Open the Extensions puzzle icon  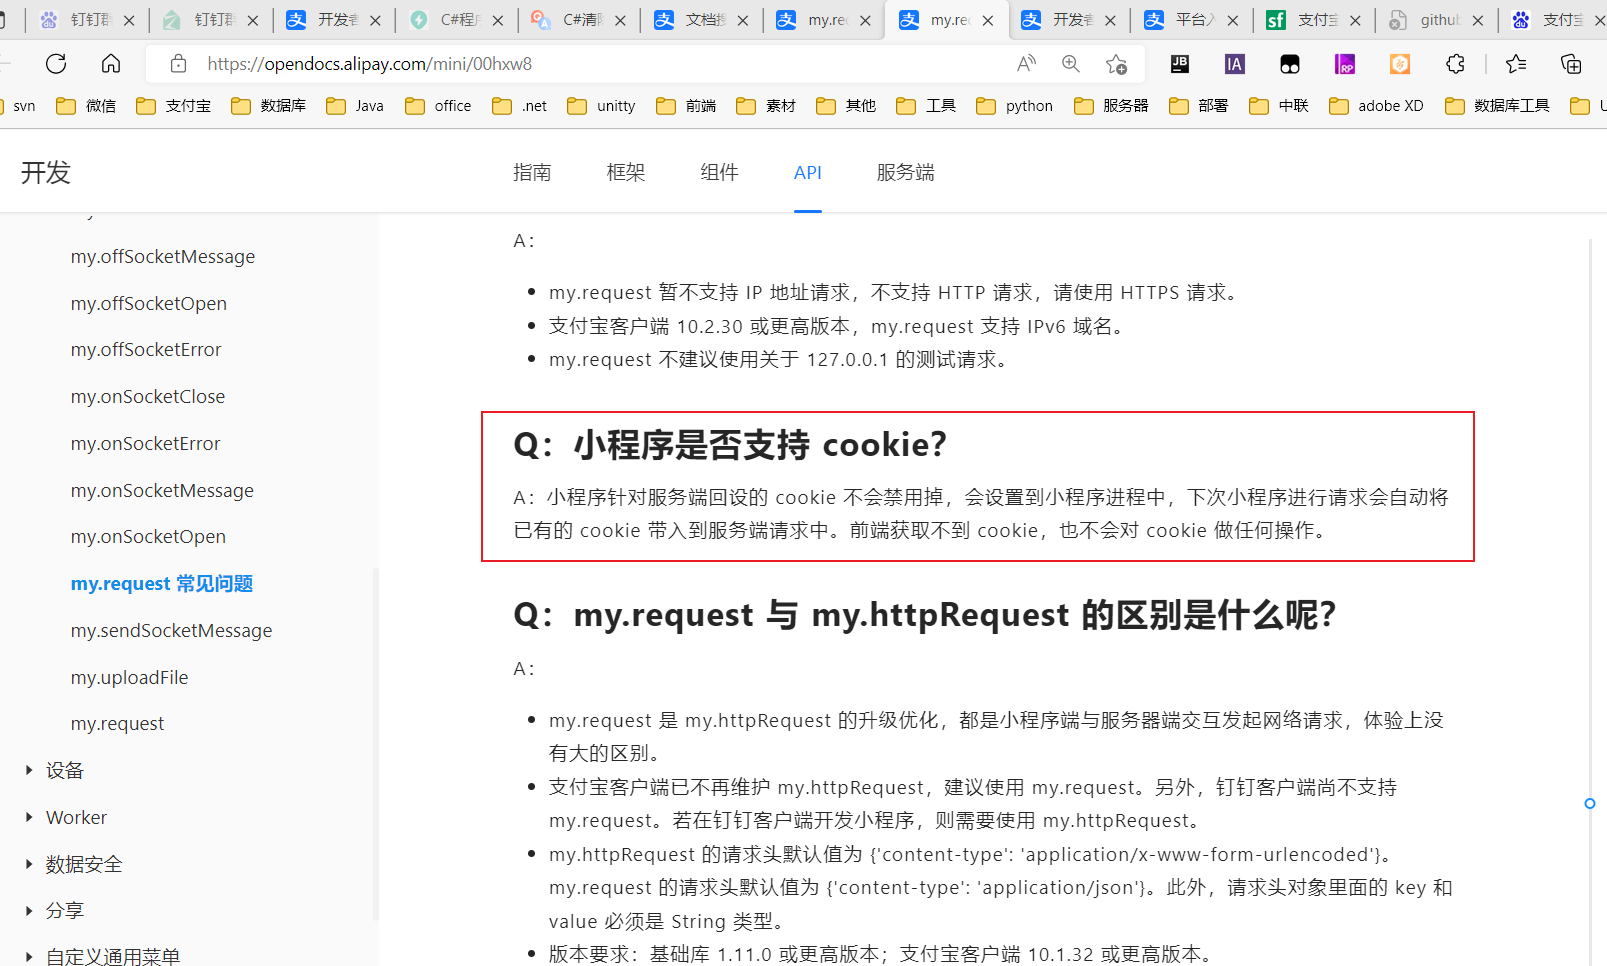(1455, 64)
